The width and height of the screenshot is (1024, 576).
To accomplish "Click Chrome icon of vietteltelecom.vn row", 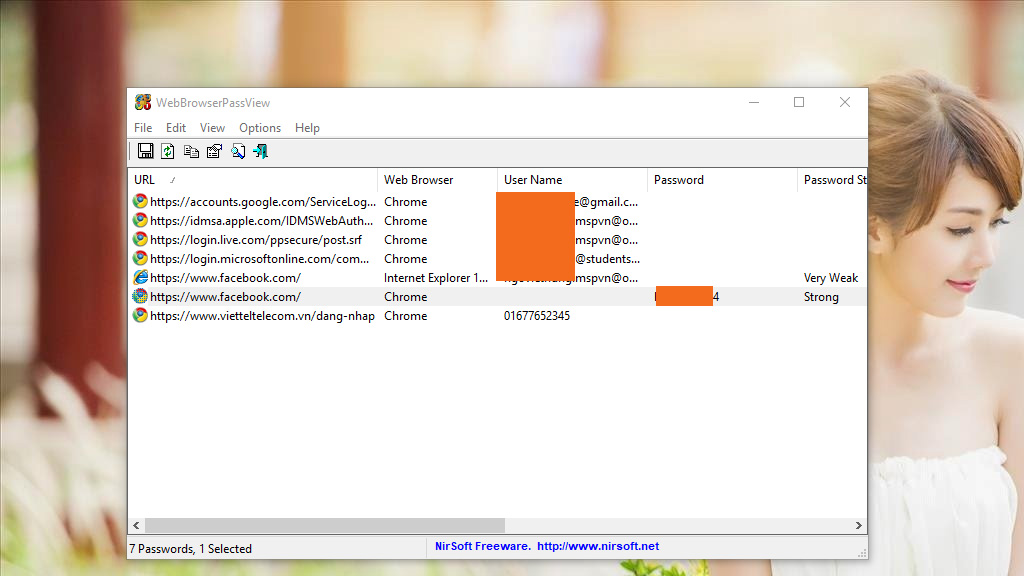I will 140,315.
